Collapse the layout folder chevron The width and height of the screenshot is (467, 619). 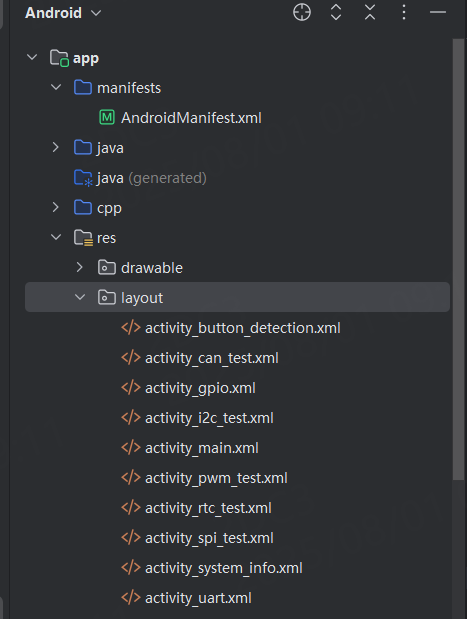[80, 297]
